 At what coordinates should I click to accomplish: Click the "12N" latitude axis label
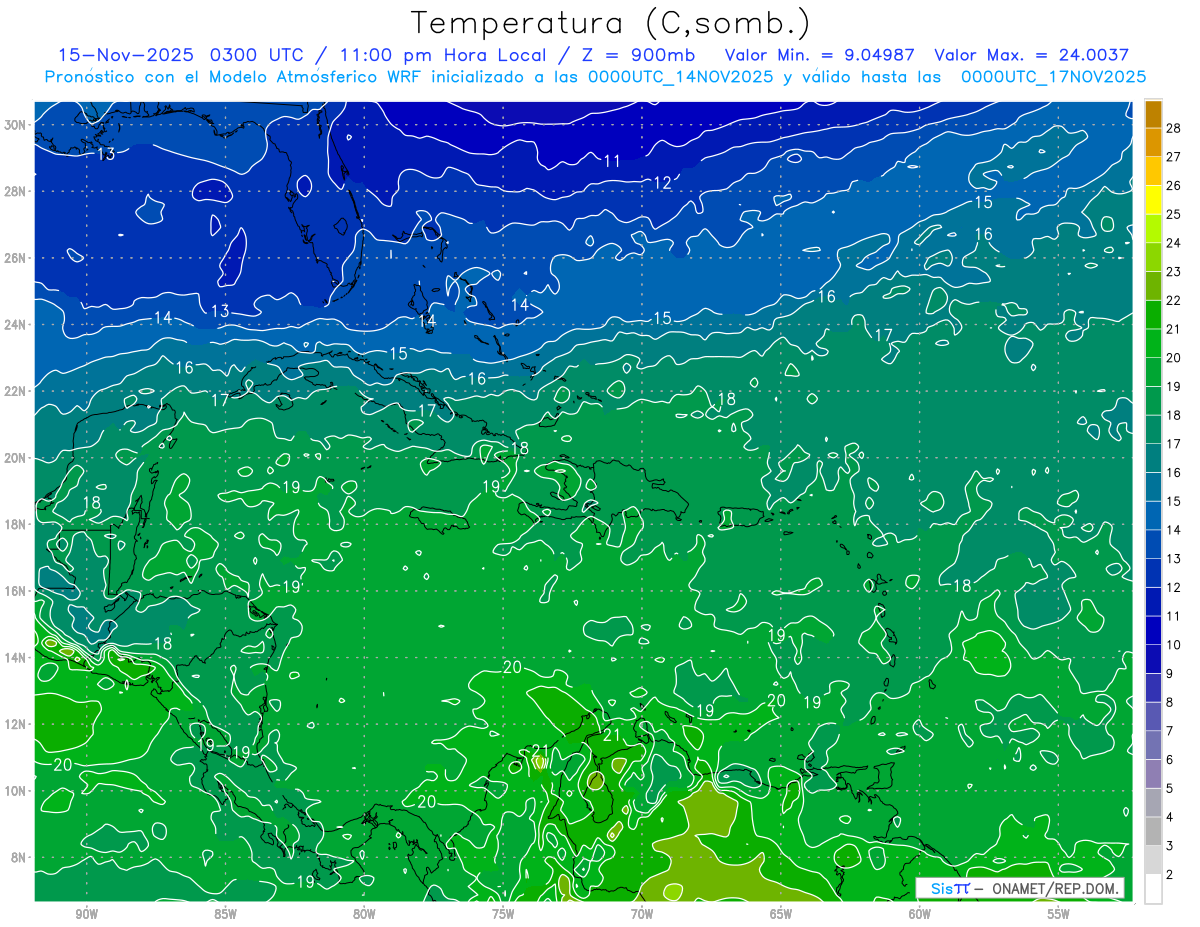pyautogui.click(x=17, y=724)
